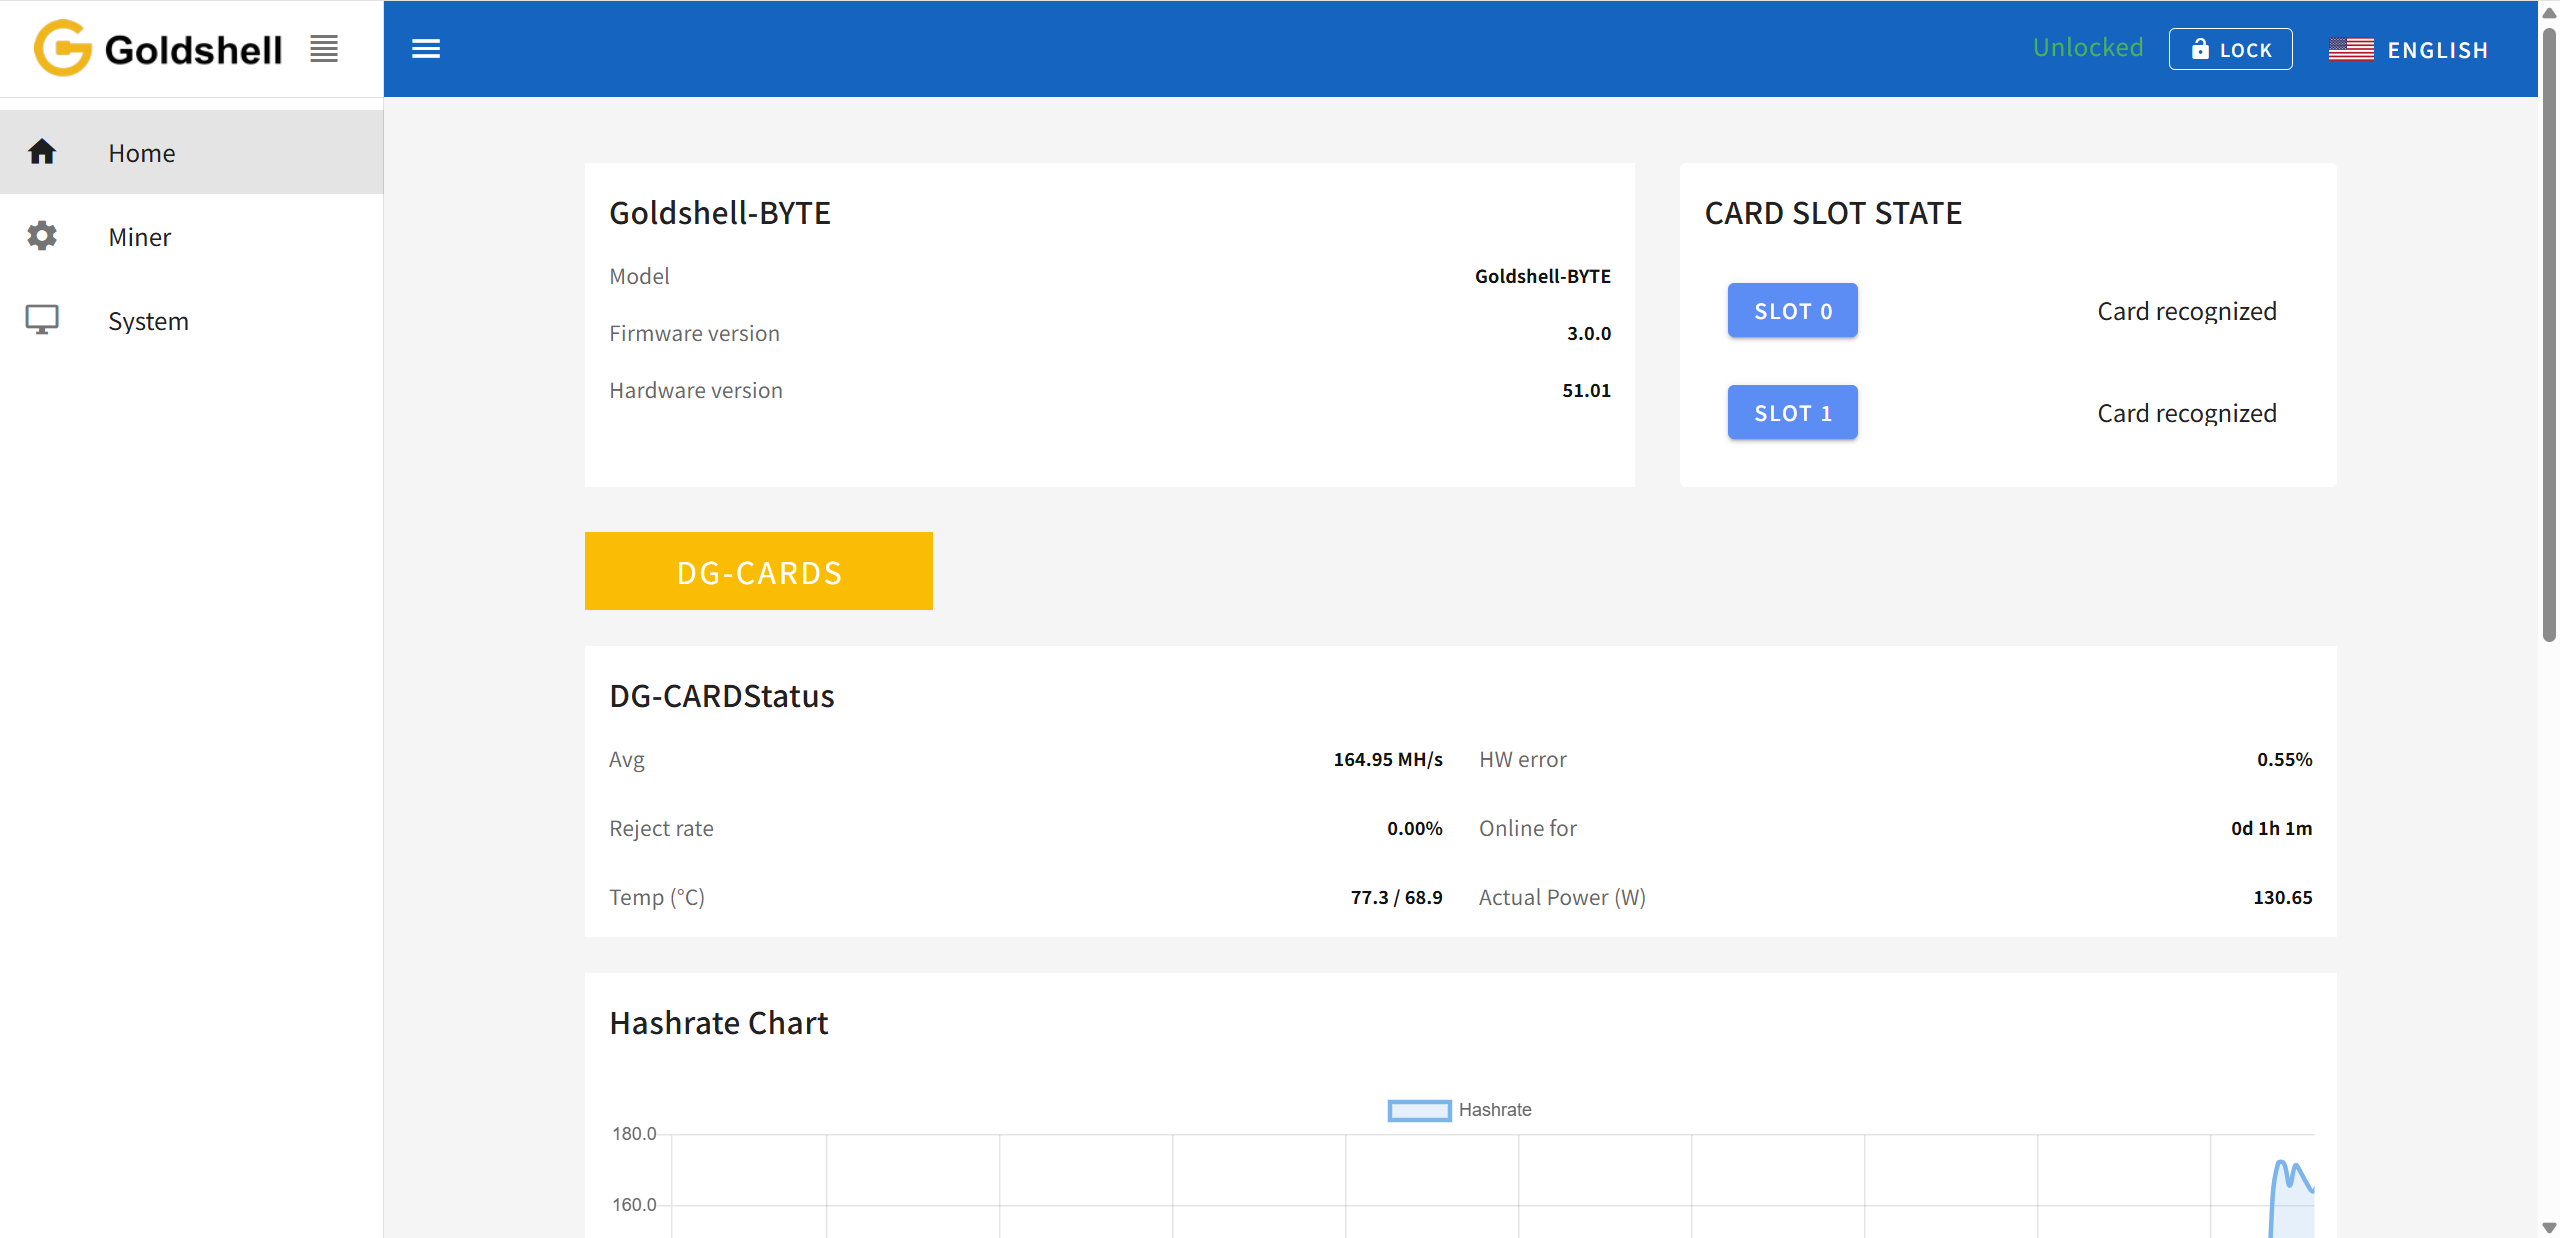This screenshot has height=1238, width=2560.
Task: Click the System monitor icon
Action: 42,320
